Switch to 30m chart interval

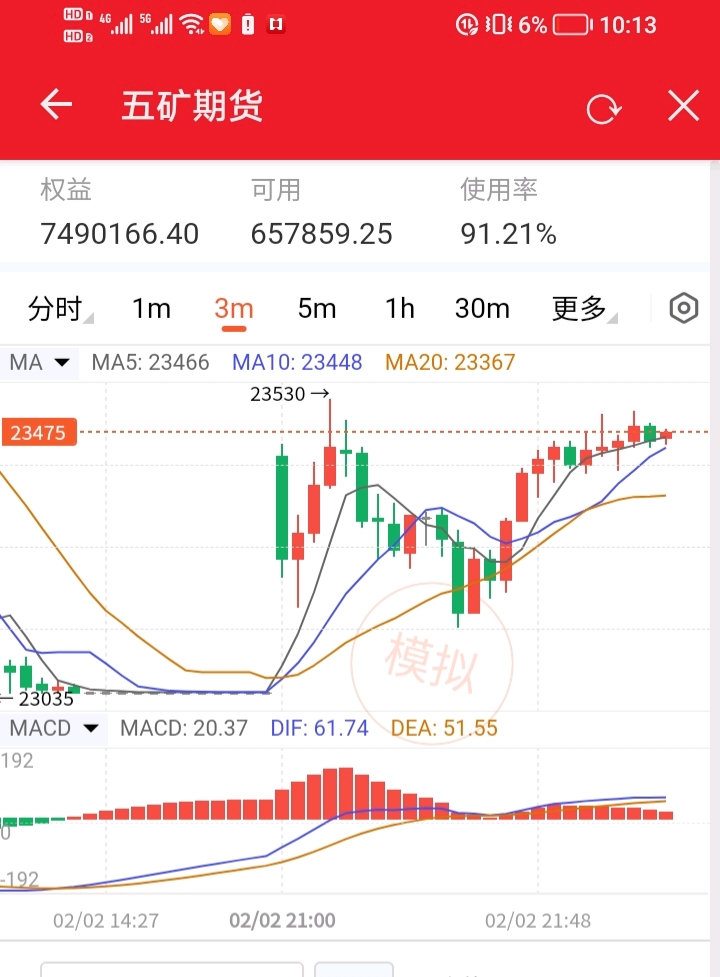(482, 308)
